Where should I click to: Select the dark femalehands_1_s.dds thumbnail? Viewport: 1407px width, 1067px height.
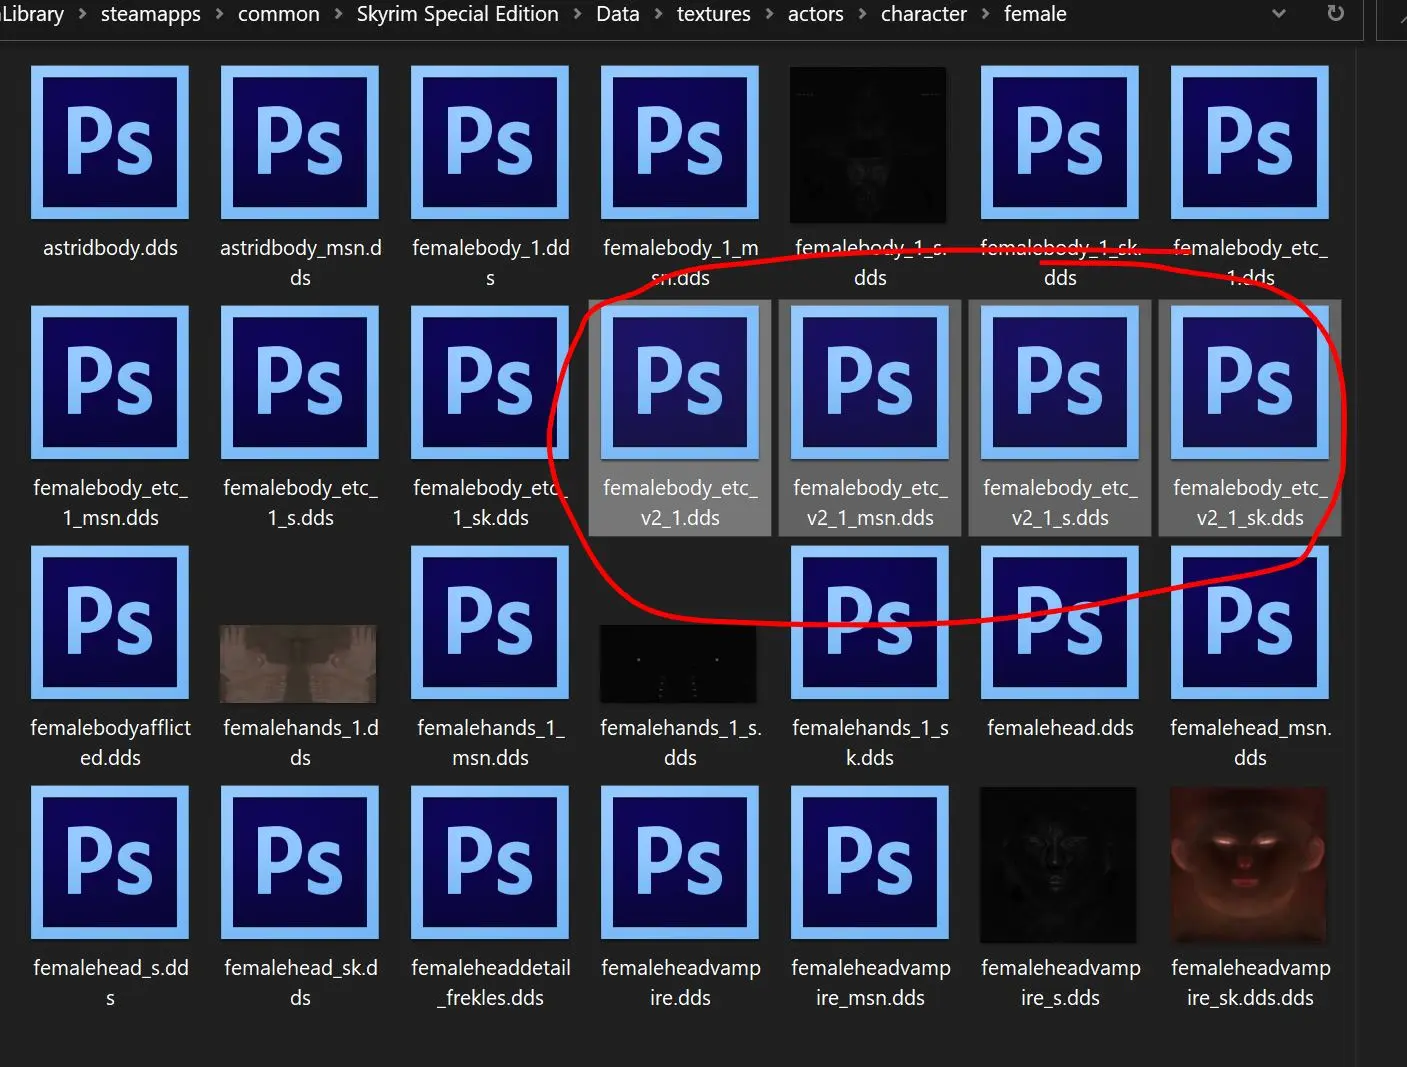pyautogui.click(x=678, y=664)
